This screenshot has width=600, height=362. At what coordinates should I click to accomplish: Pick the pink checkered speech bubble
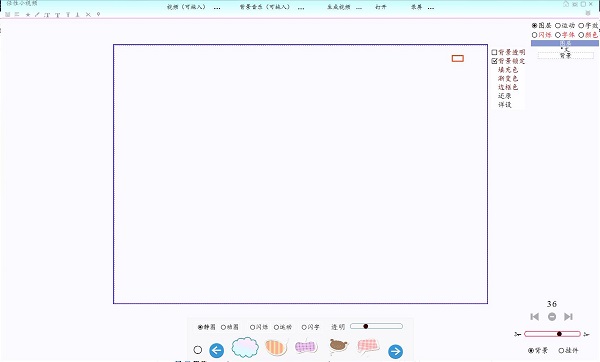point(368,346)
